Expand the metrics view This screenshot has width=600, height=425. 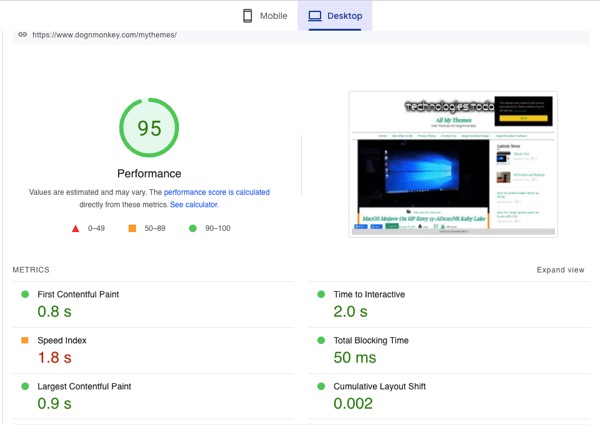(x=560, y=270)
